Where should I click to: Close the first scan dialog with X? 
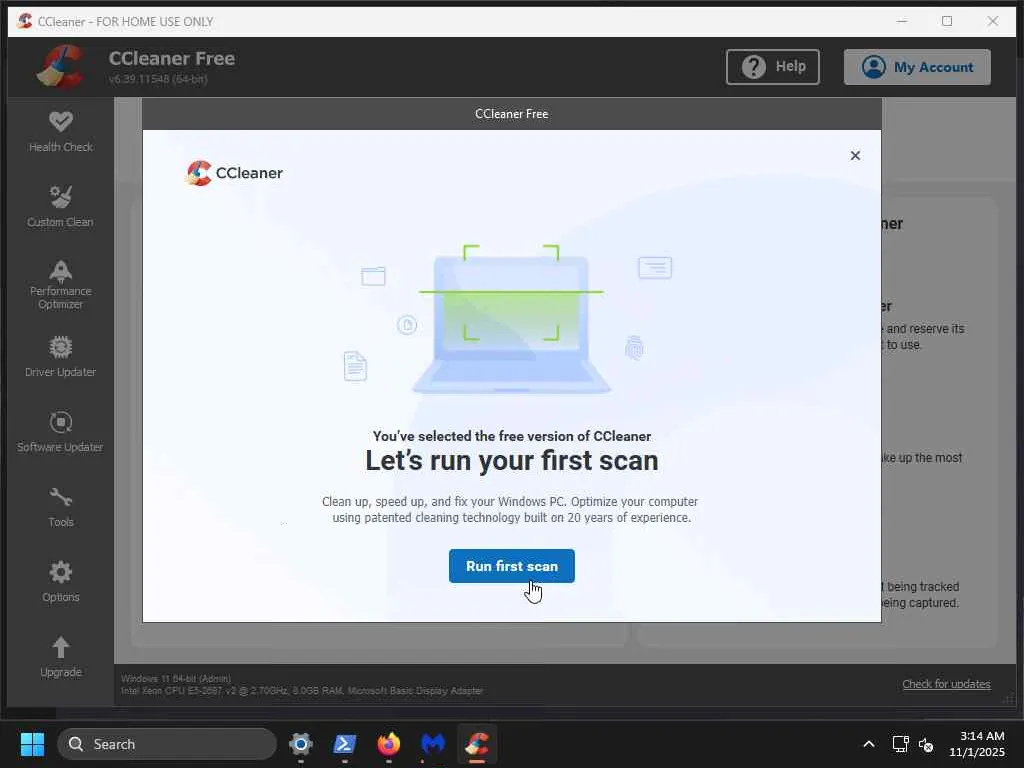coord(855,155)
